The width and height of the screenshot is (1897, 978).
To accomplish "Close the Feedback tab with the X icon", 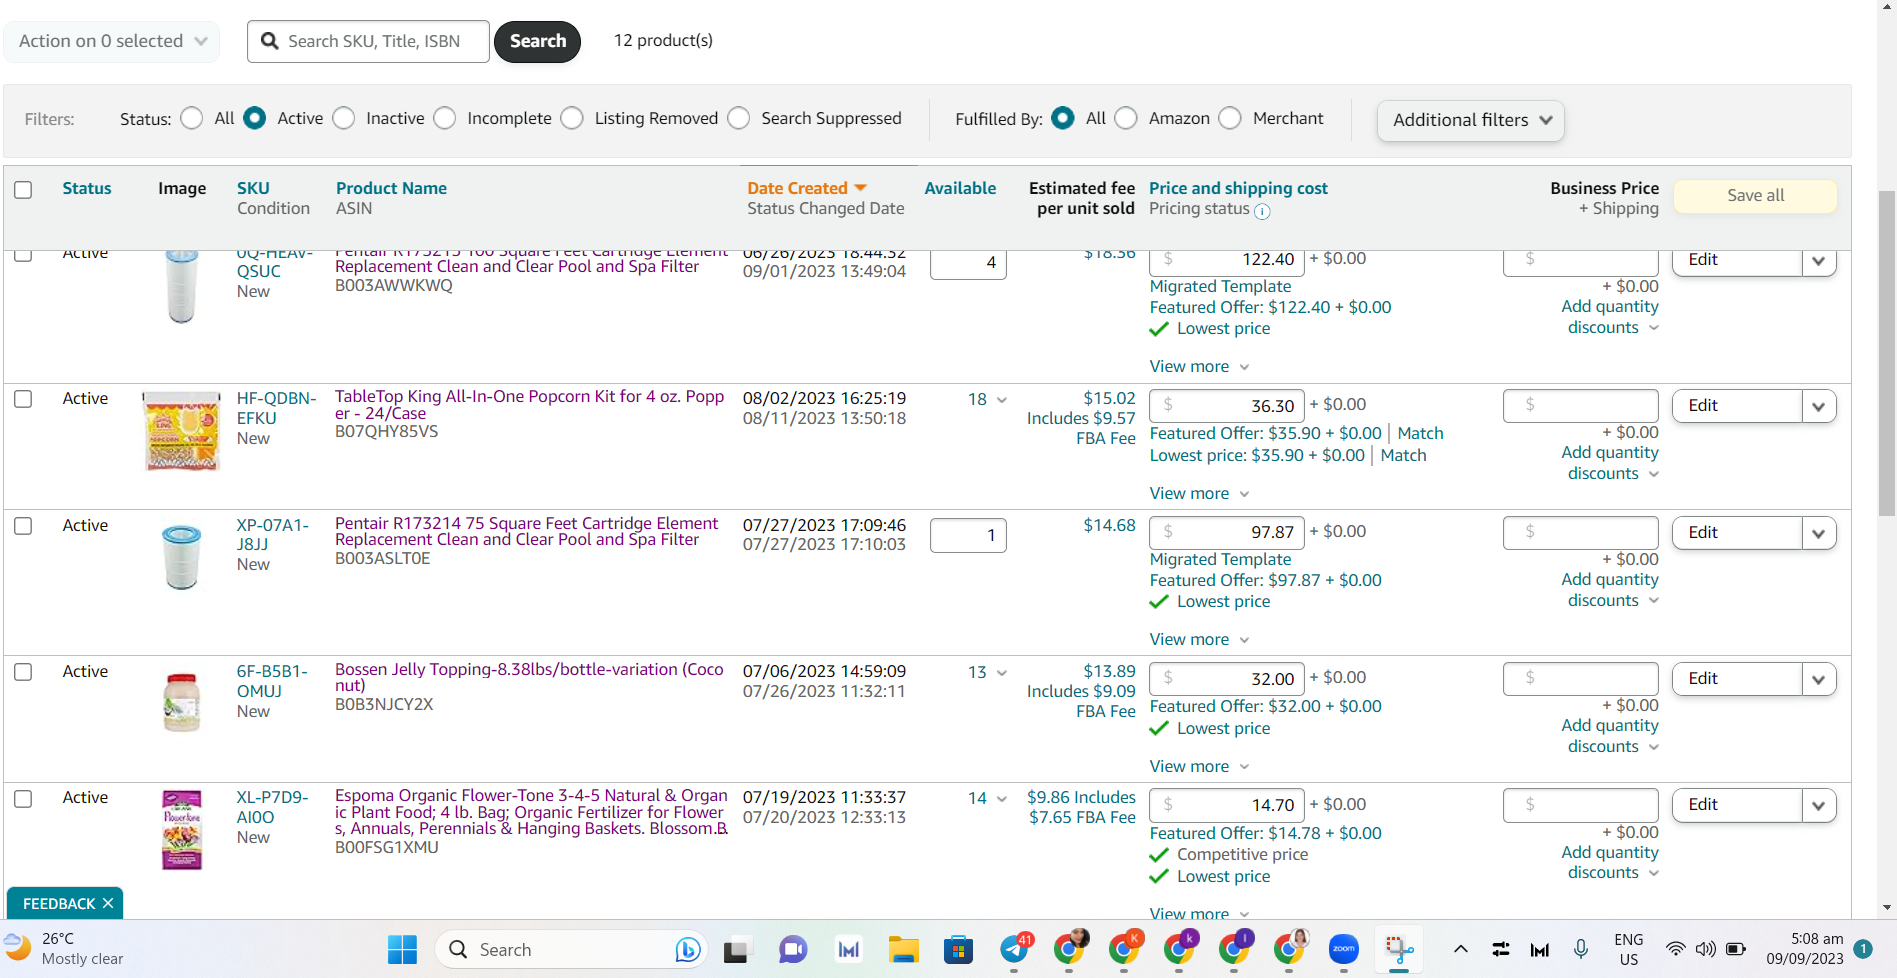I will coord(108,903).
